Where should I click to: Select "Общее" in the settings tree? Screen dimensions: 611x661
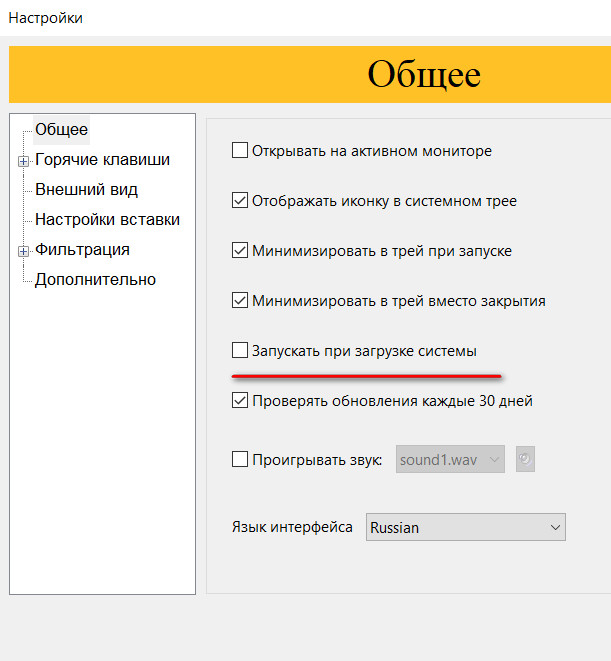click(x=61, y=129)
